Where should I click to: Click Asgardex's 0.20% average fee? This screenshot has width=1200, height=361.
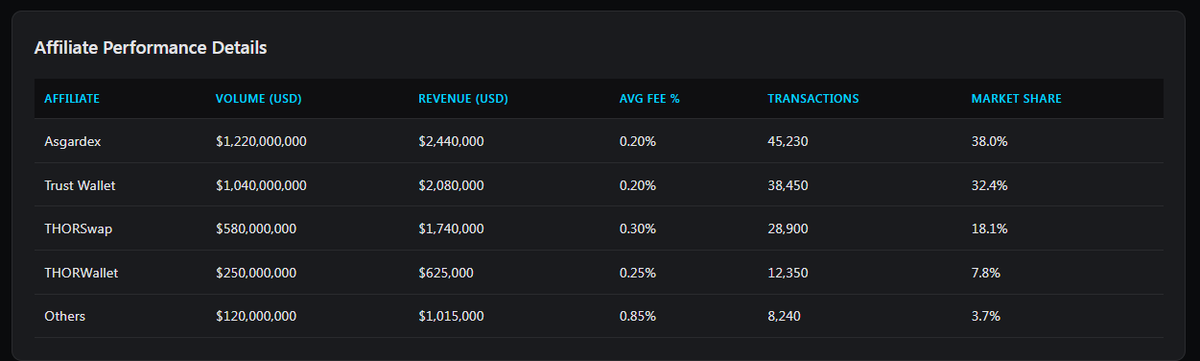(638, 142)
